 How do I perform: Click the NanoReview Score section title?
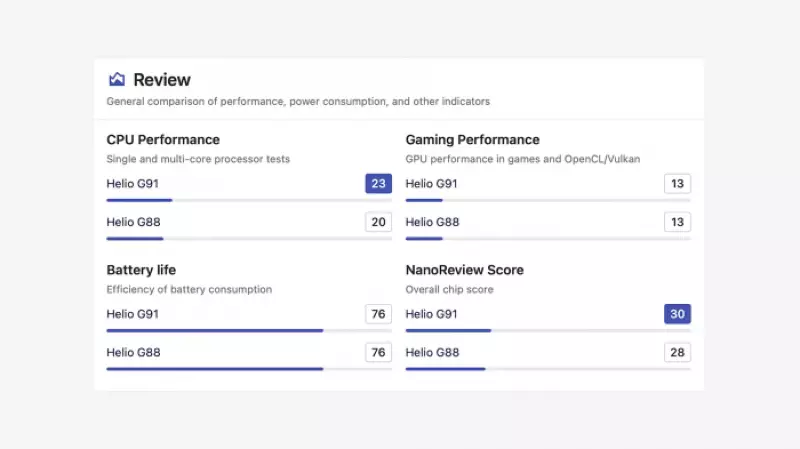(x=465, y=270)
